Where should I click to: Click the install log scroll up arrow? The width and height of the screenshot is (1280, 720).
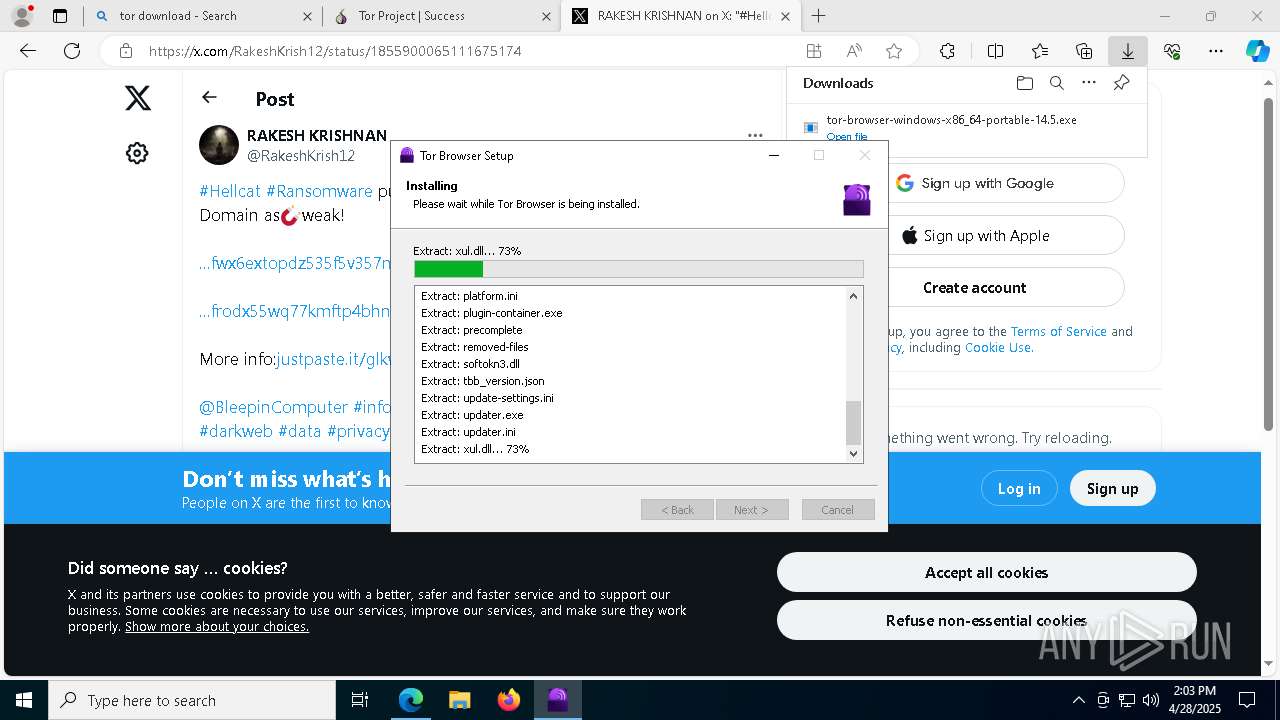click(853, 296)
